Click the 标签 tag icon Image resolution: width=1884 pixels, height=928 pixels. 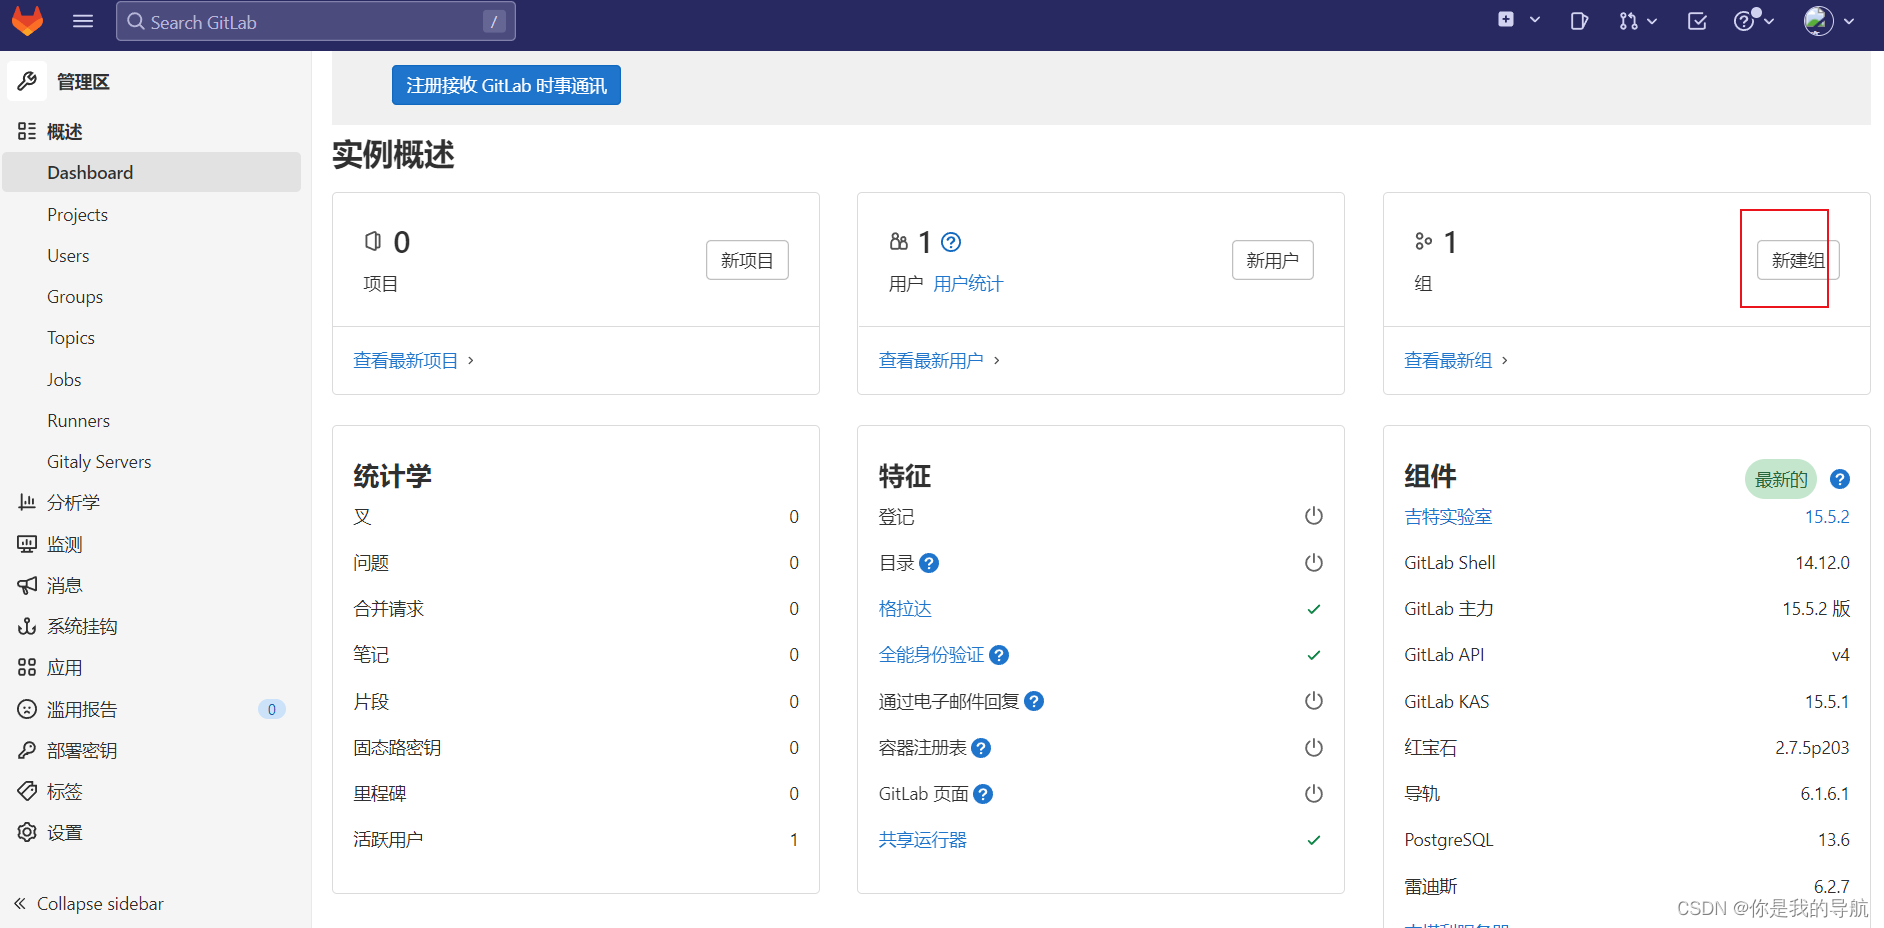[x=27, y=791]
